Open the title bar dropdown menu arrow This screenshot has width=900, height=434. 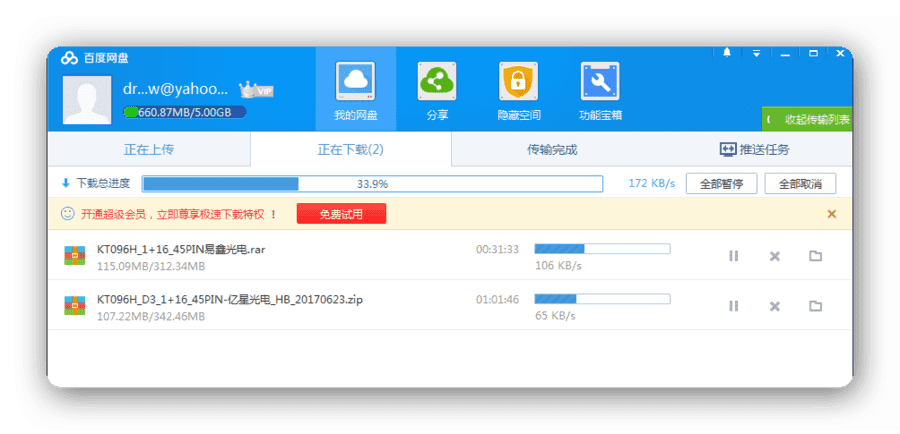756,53
